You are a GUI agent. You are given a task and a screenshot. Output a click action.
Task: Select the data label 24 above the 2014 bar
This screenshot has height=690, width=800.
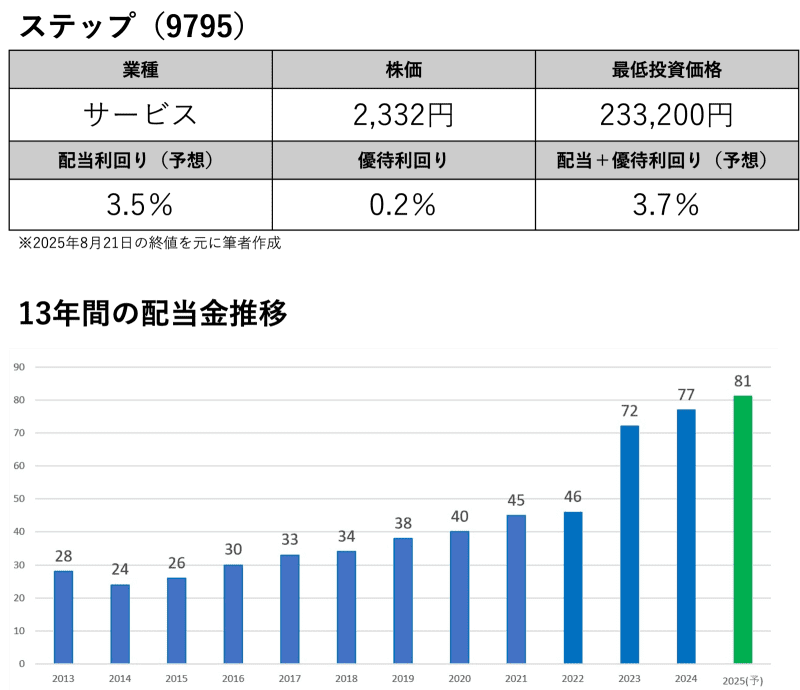[120, 569]
